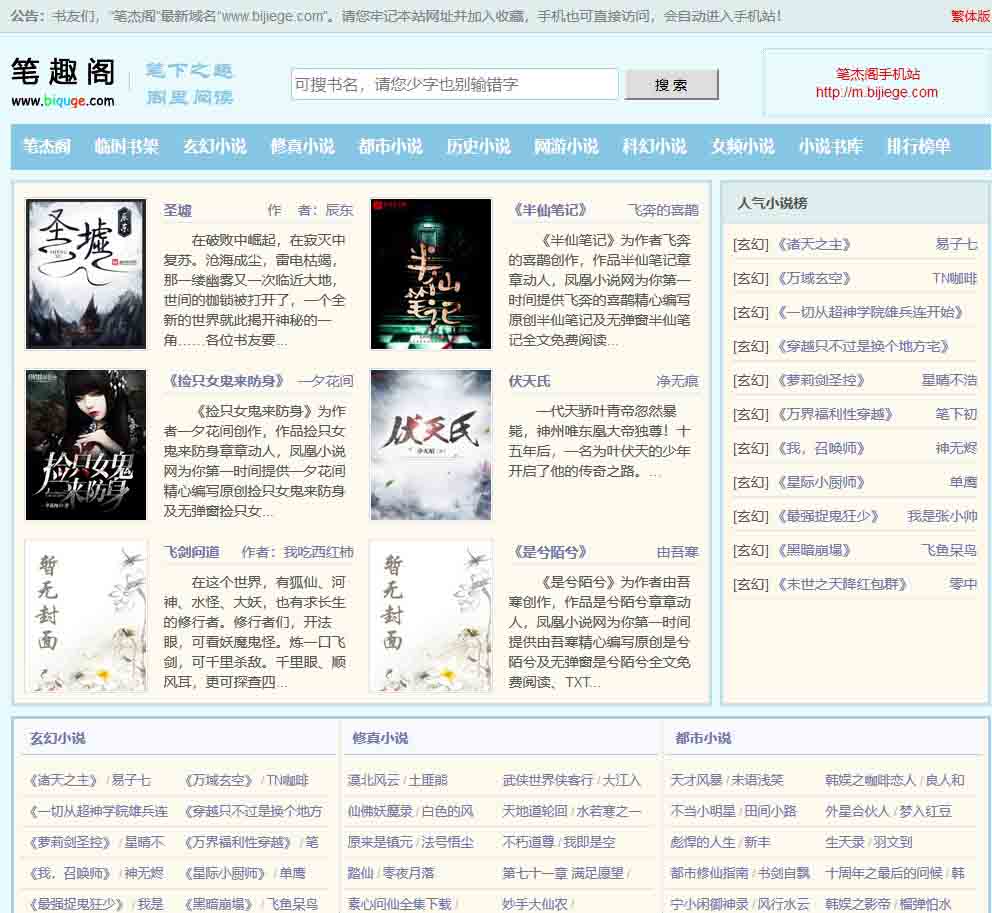Open 彪悍的人生 in 都市小说 list
992x913 pixels.
[x=703, y=842]
